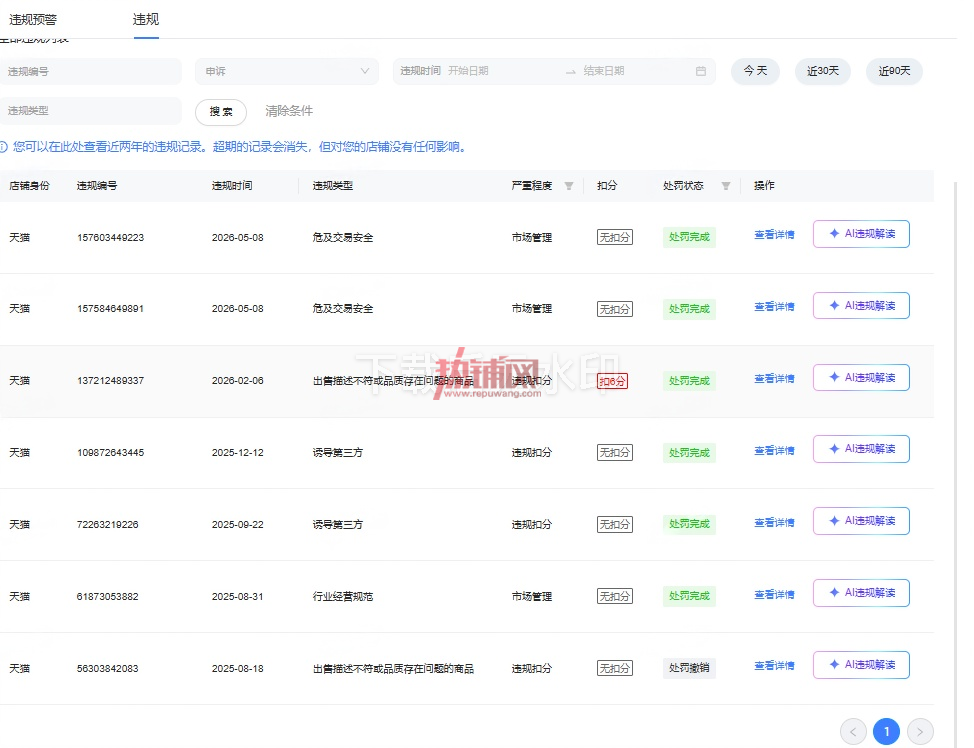974x748 pixels.
Task: Go to the next page arrow
Action: [920, 731]
